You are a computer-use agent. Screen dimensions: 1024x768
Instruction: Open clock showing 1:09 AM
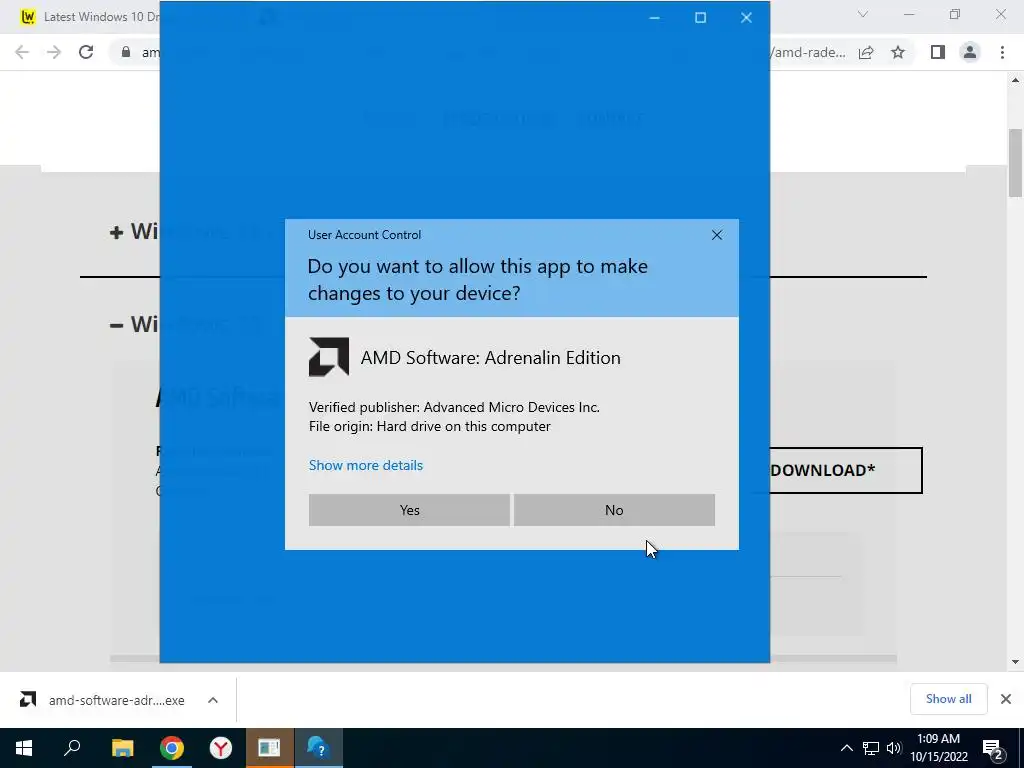938,748
